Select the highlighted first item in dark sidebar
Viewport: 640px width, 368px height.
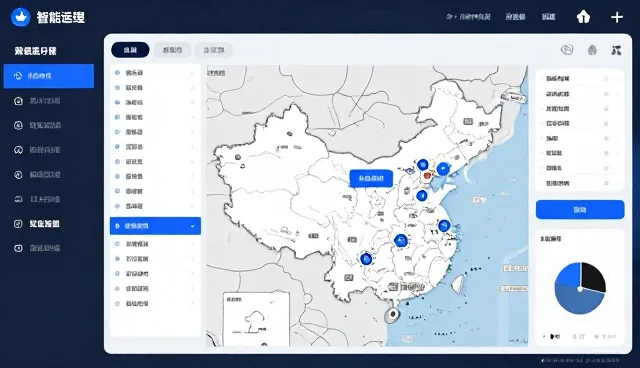pyautogui.click(x=49, y=76)
